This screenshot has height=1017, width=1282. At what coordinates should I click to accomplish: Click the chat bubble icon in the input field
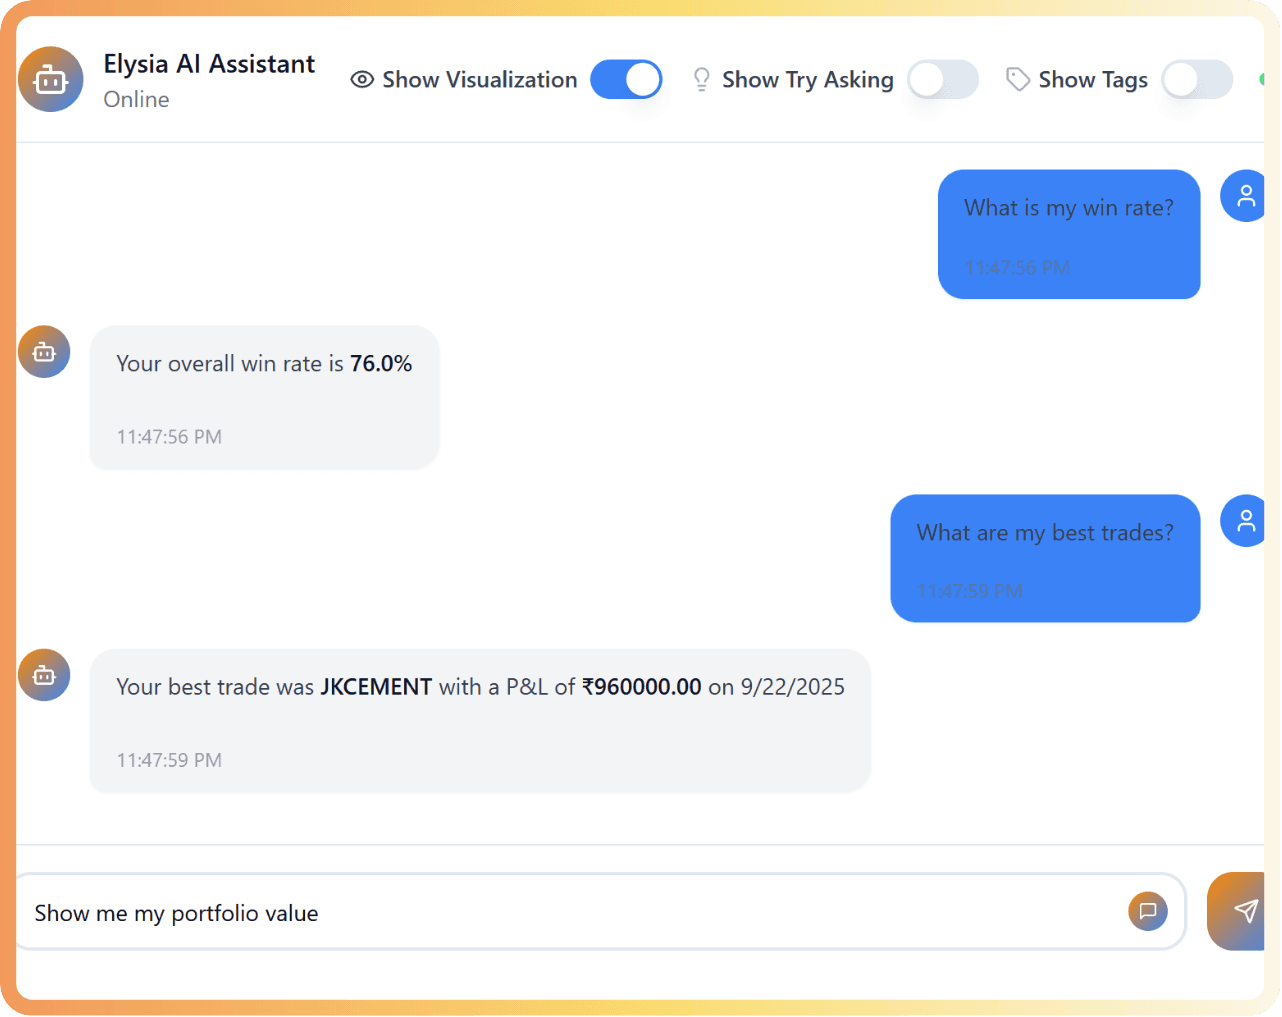[1148, 911]
